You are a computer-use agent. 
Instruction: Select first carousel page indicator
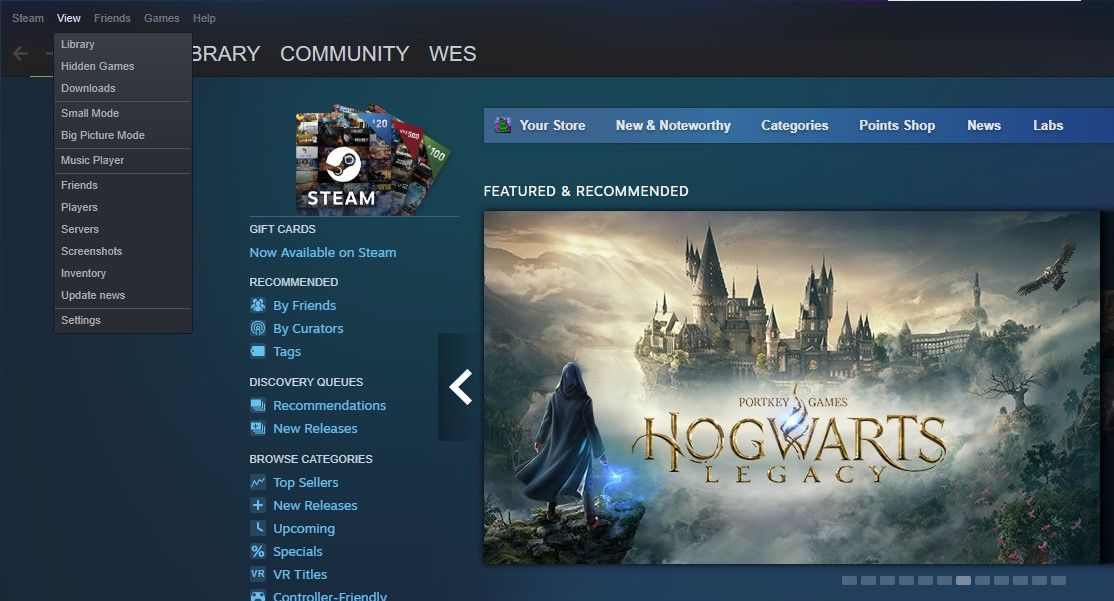click(849, 580)
